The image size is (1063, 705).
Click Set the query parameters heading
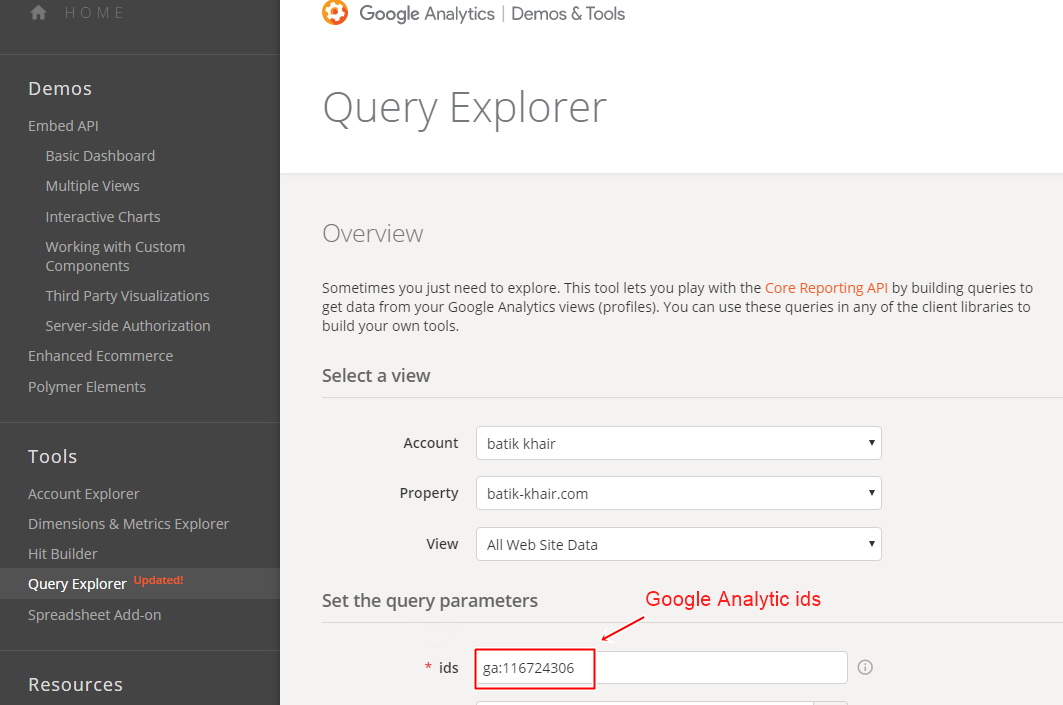click(x=430, y=601)
